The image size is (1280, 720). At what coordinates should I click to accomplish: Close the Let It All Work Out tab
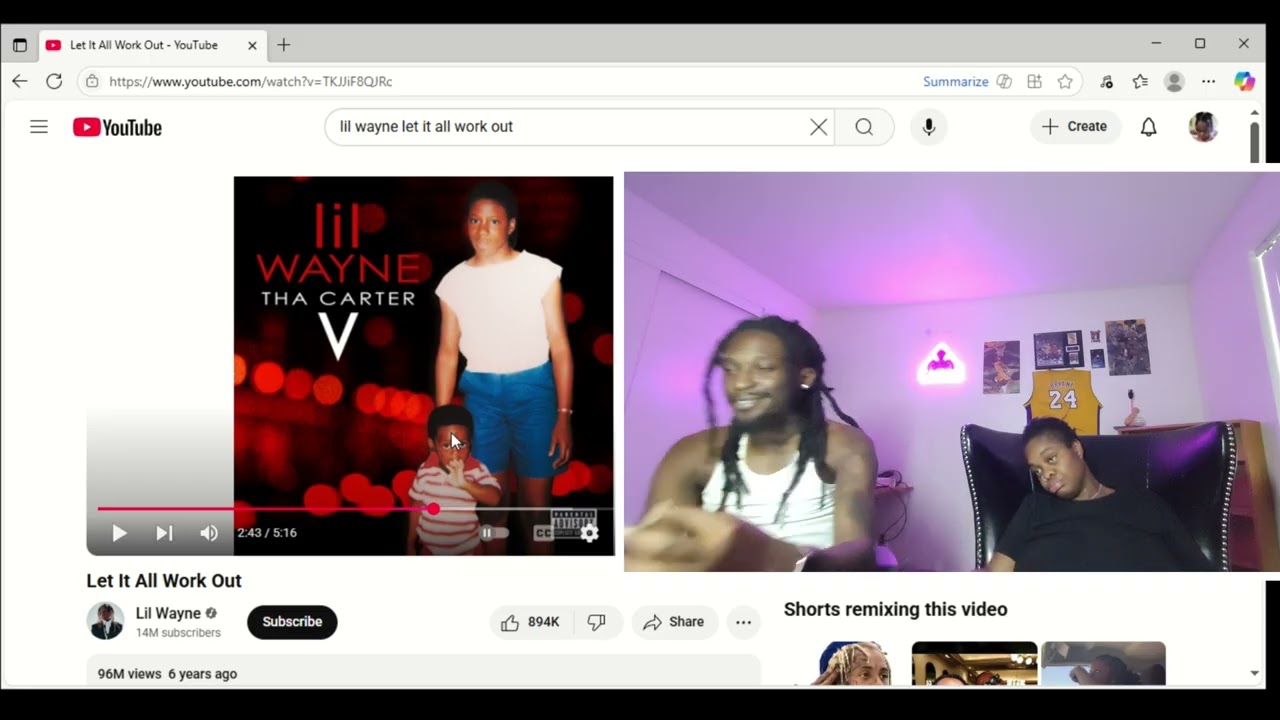(252, 45)
